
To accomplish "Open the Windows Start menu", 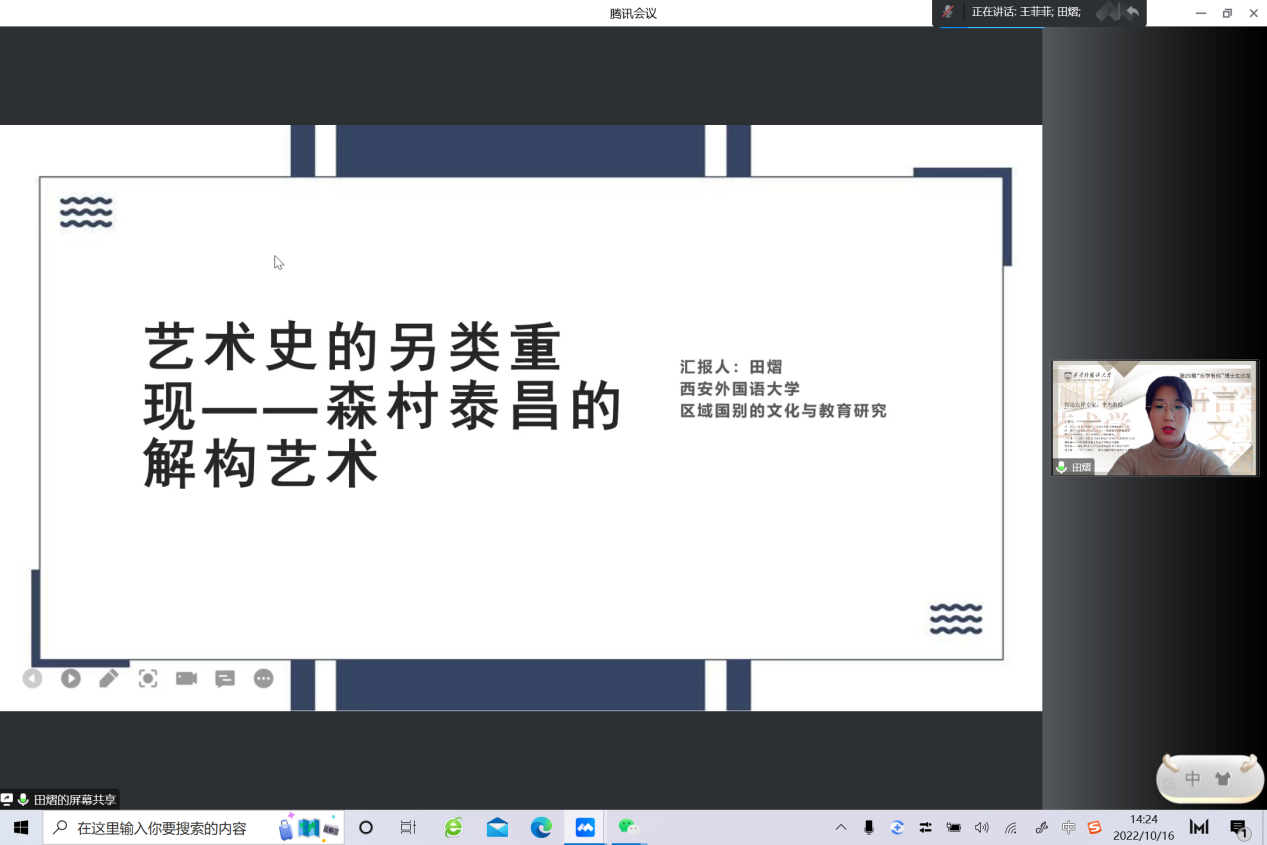I will tap(21, 827).
